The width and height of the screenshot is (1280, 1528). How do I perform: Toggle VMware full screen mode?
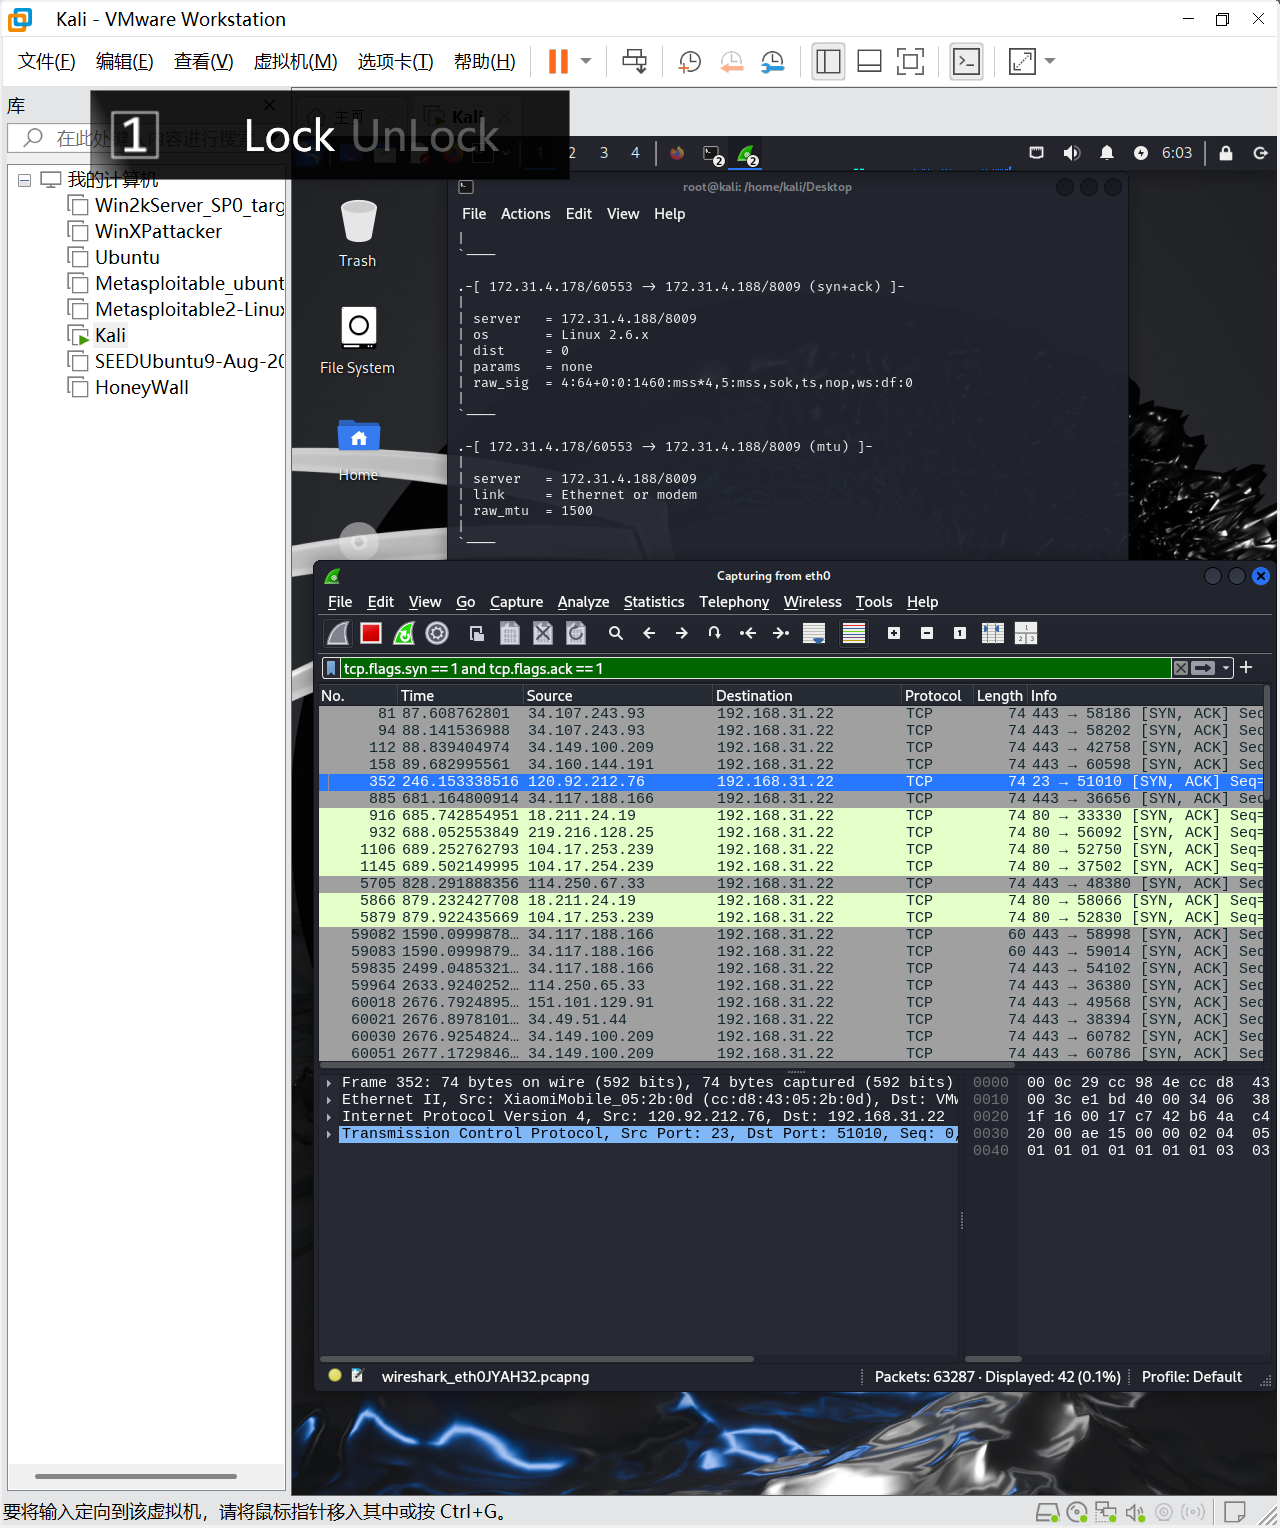click(911, 62)
